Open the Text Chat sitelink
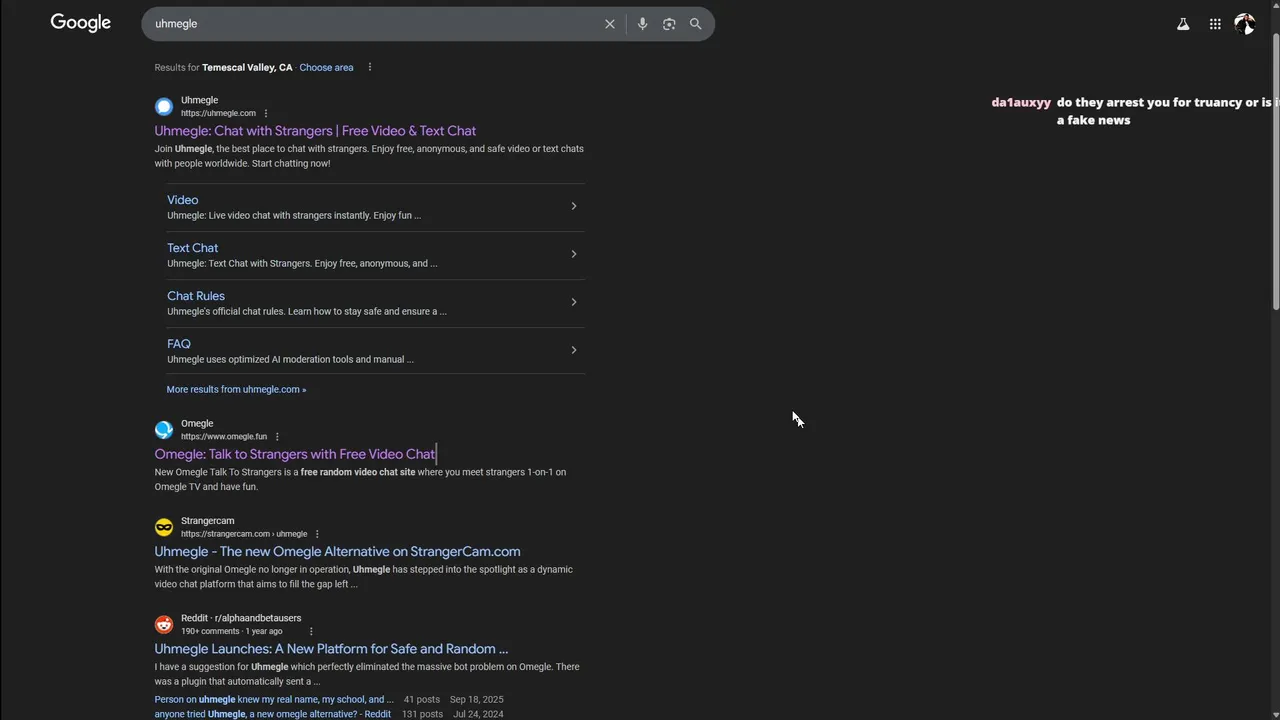Image resolution: width=1280 pixels, height=720 pixels. (192, 248)
